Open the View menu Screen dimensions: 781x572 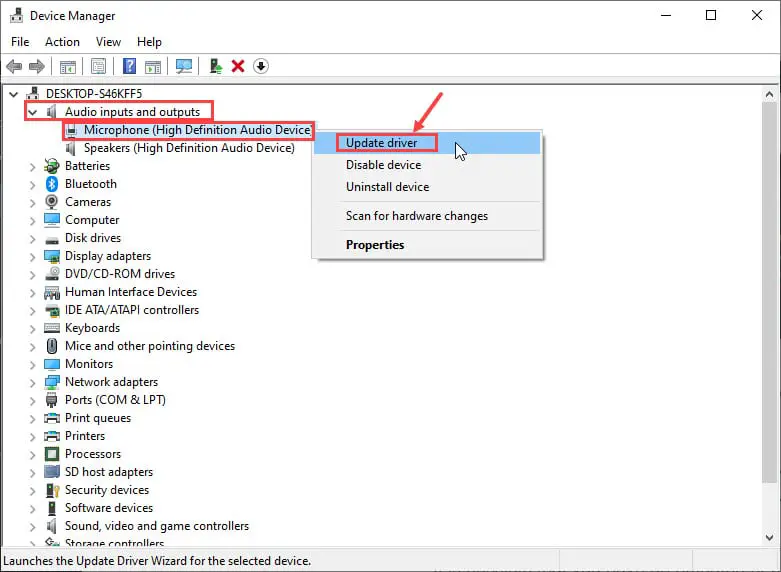click(108, 42)
